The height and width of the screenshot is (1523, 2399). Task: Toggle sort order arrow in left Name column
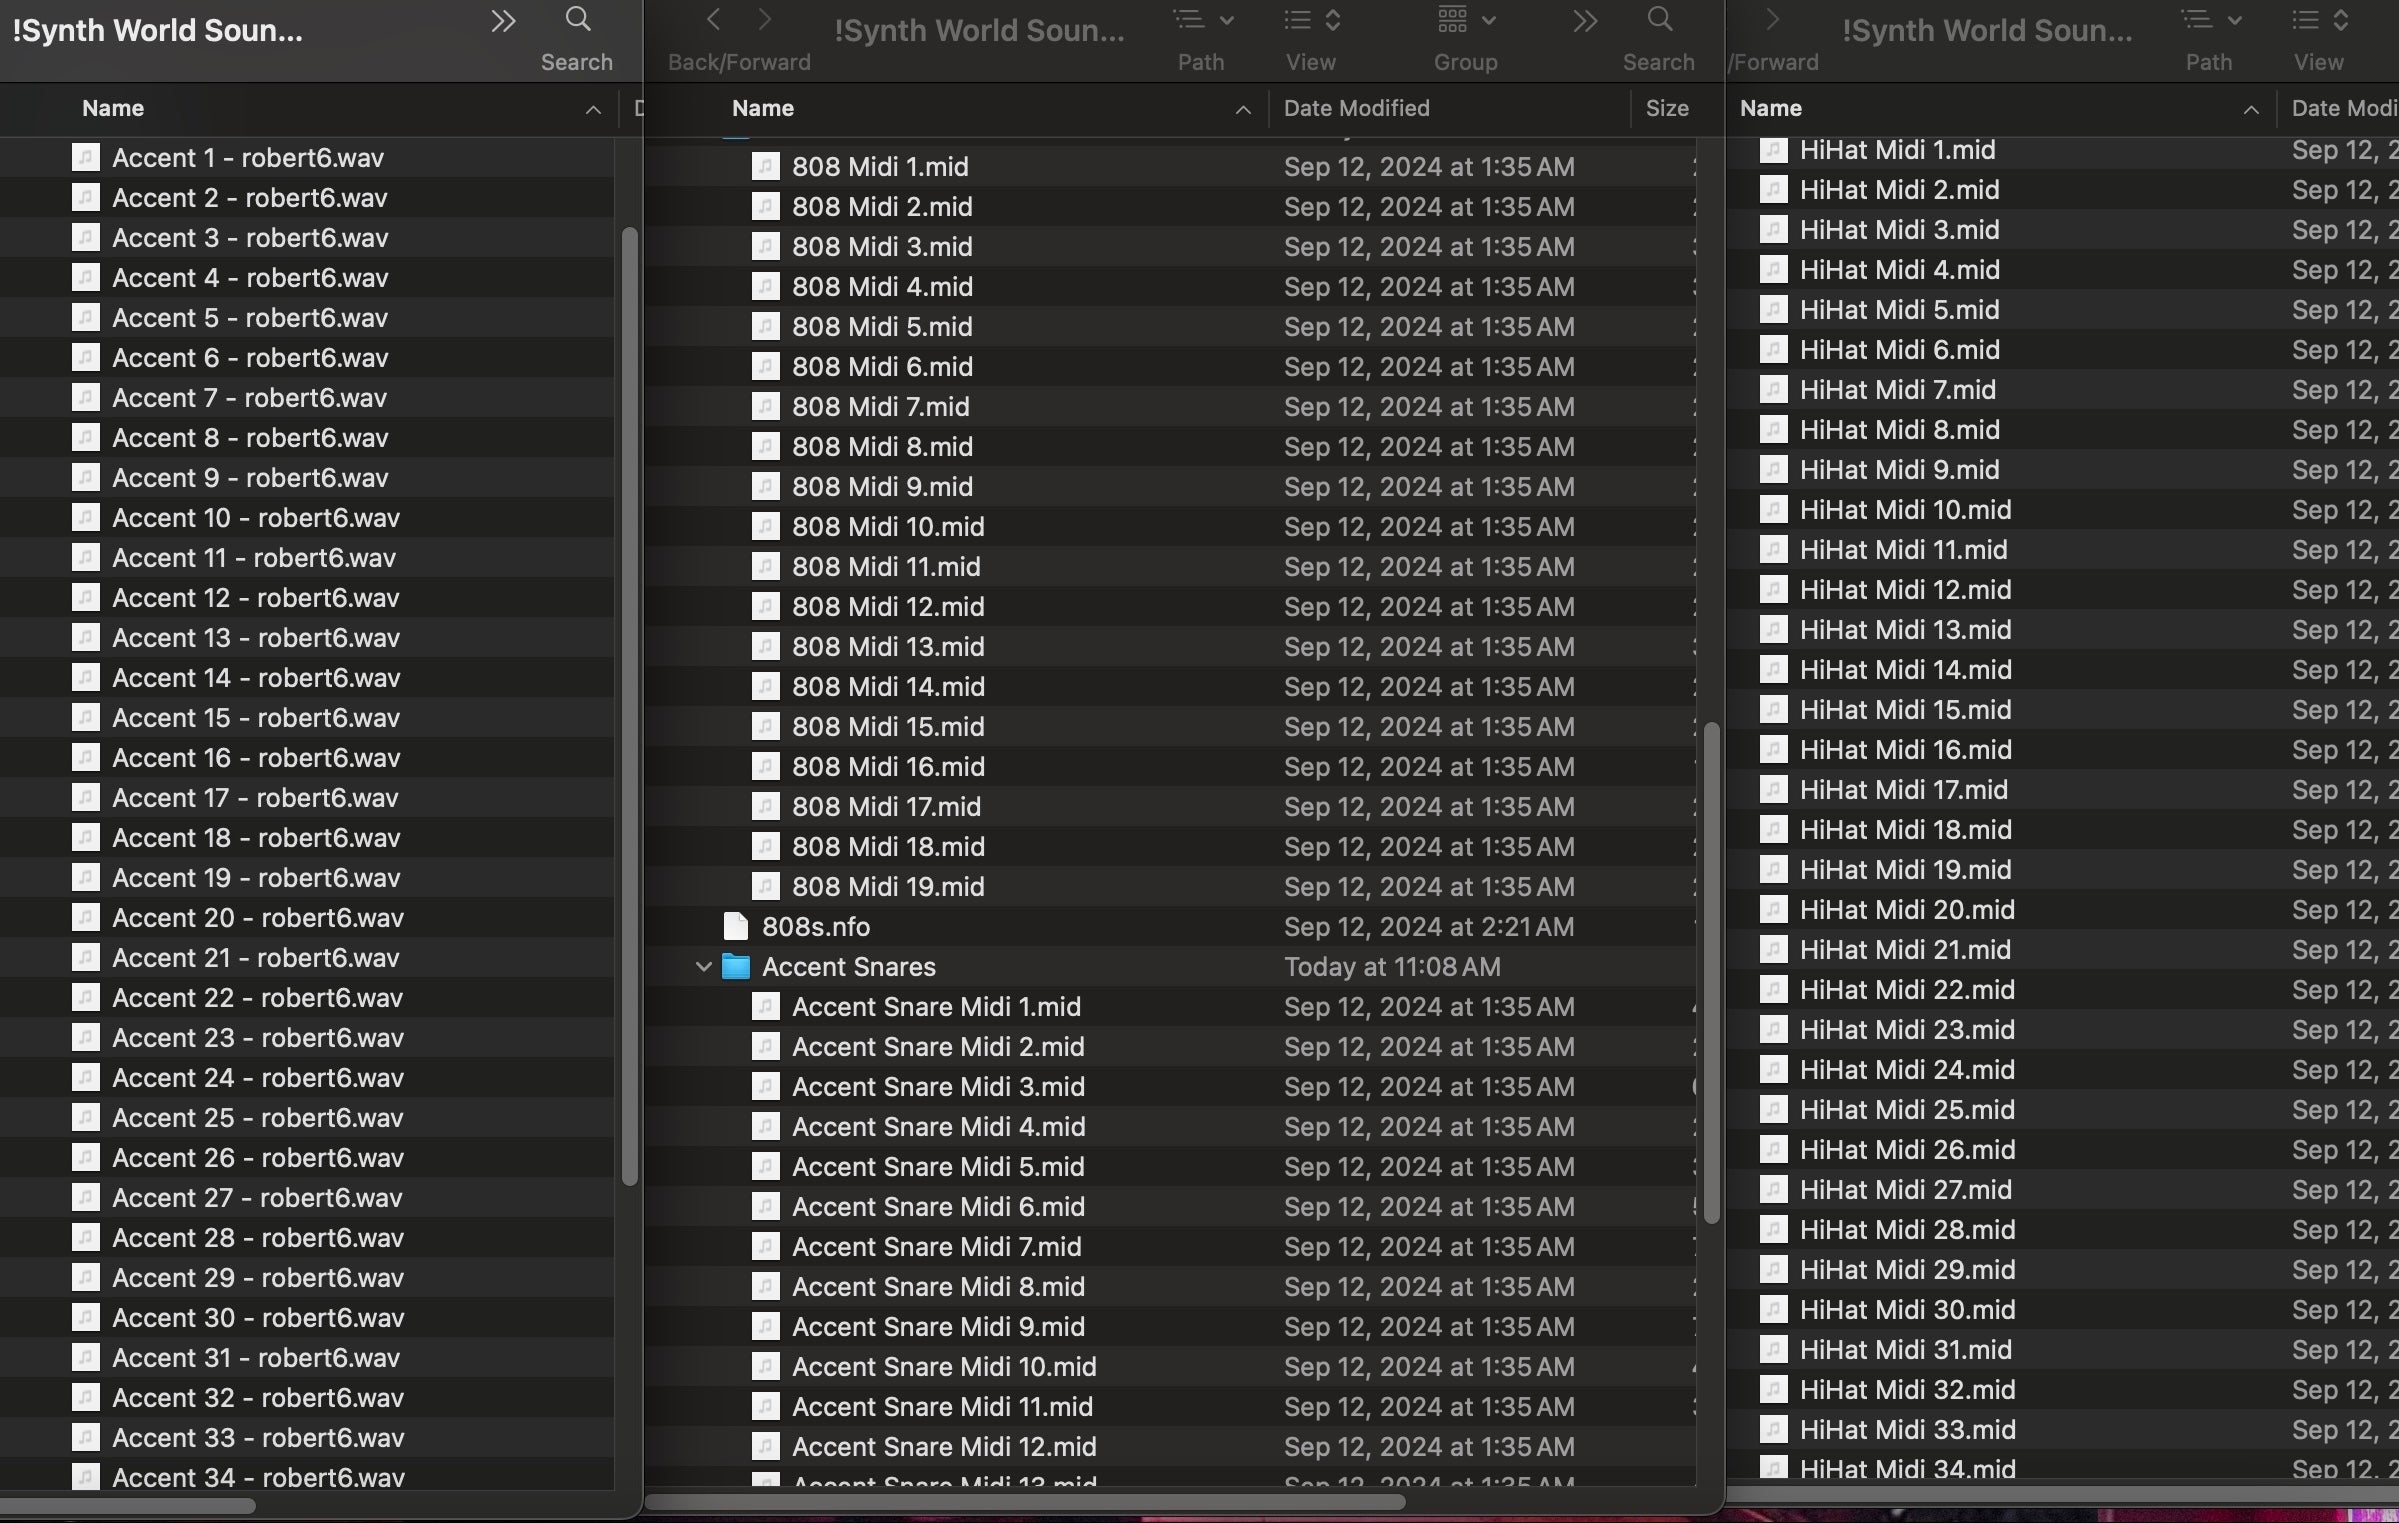point(593,109)
